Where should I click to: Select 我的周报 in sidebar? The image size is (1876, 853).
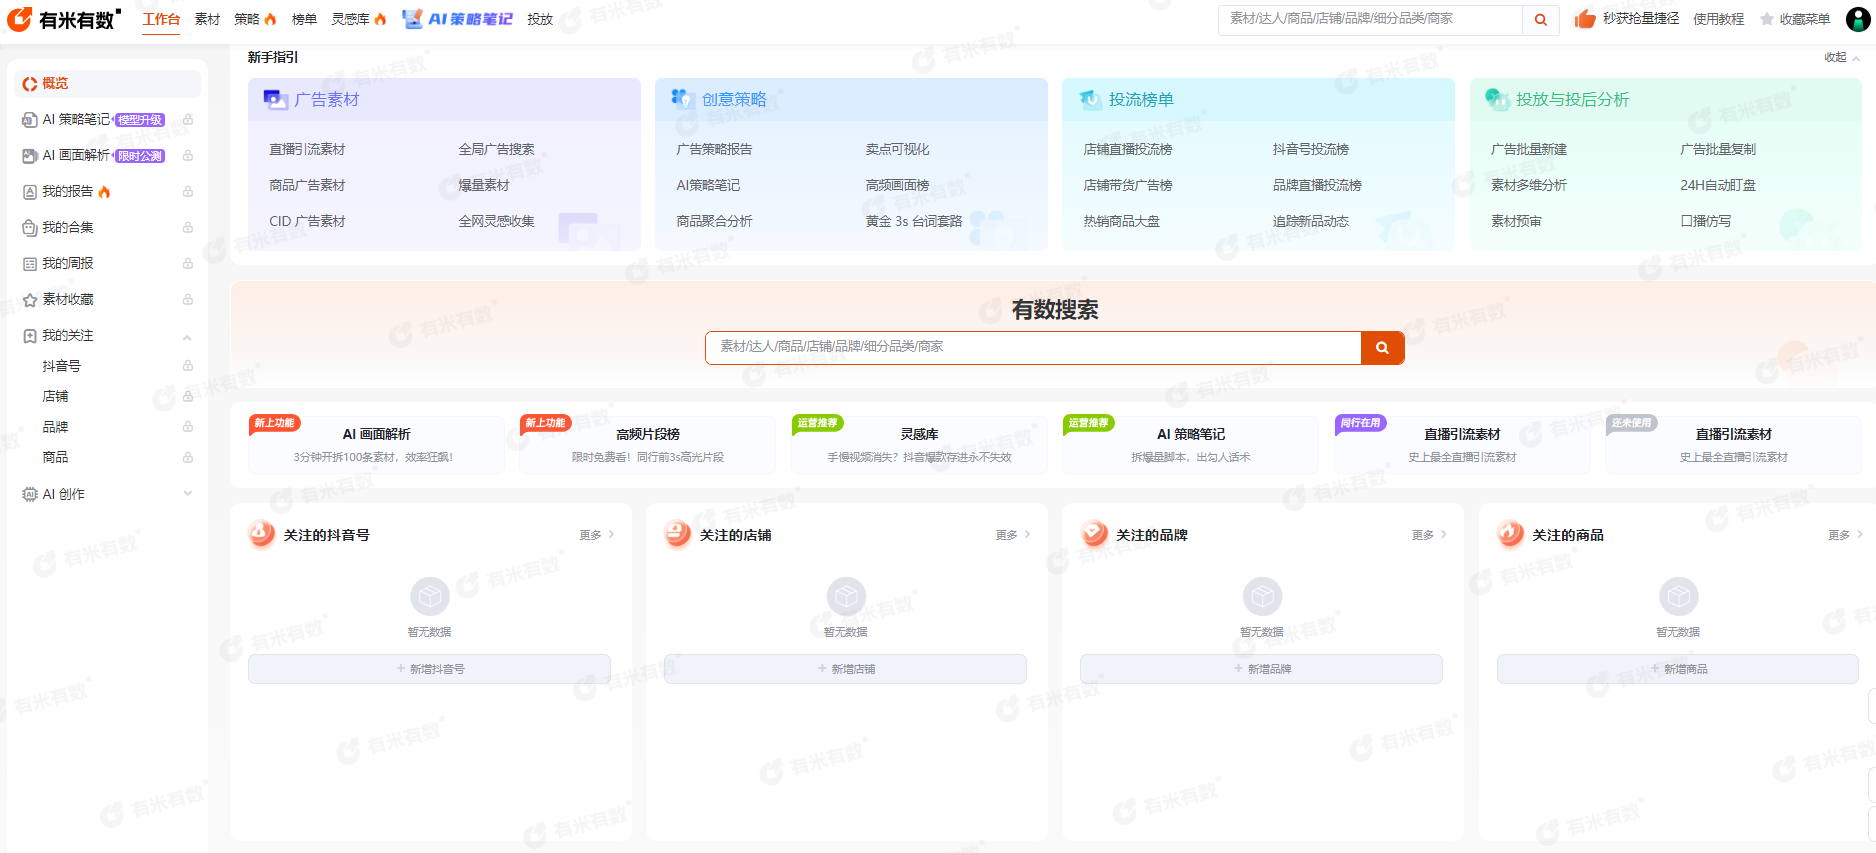tap(68, 264)
